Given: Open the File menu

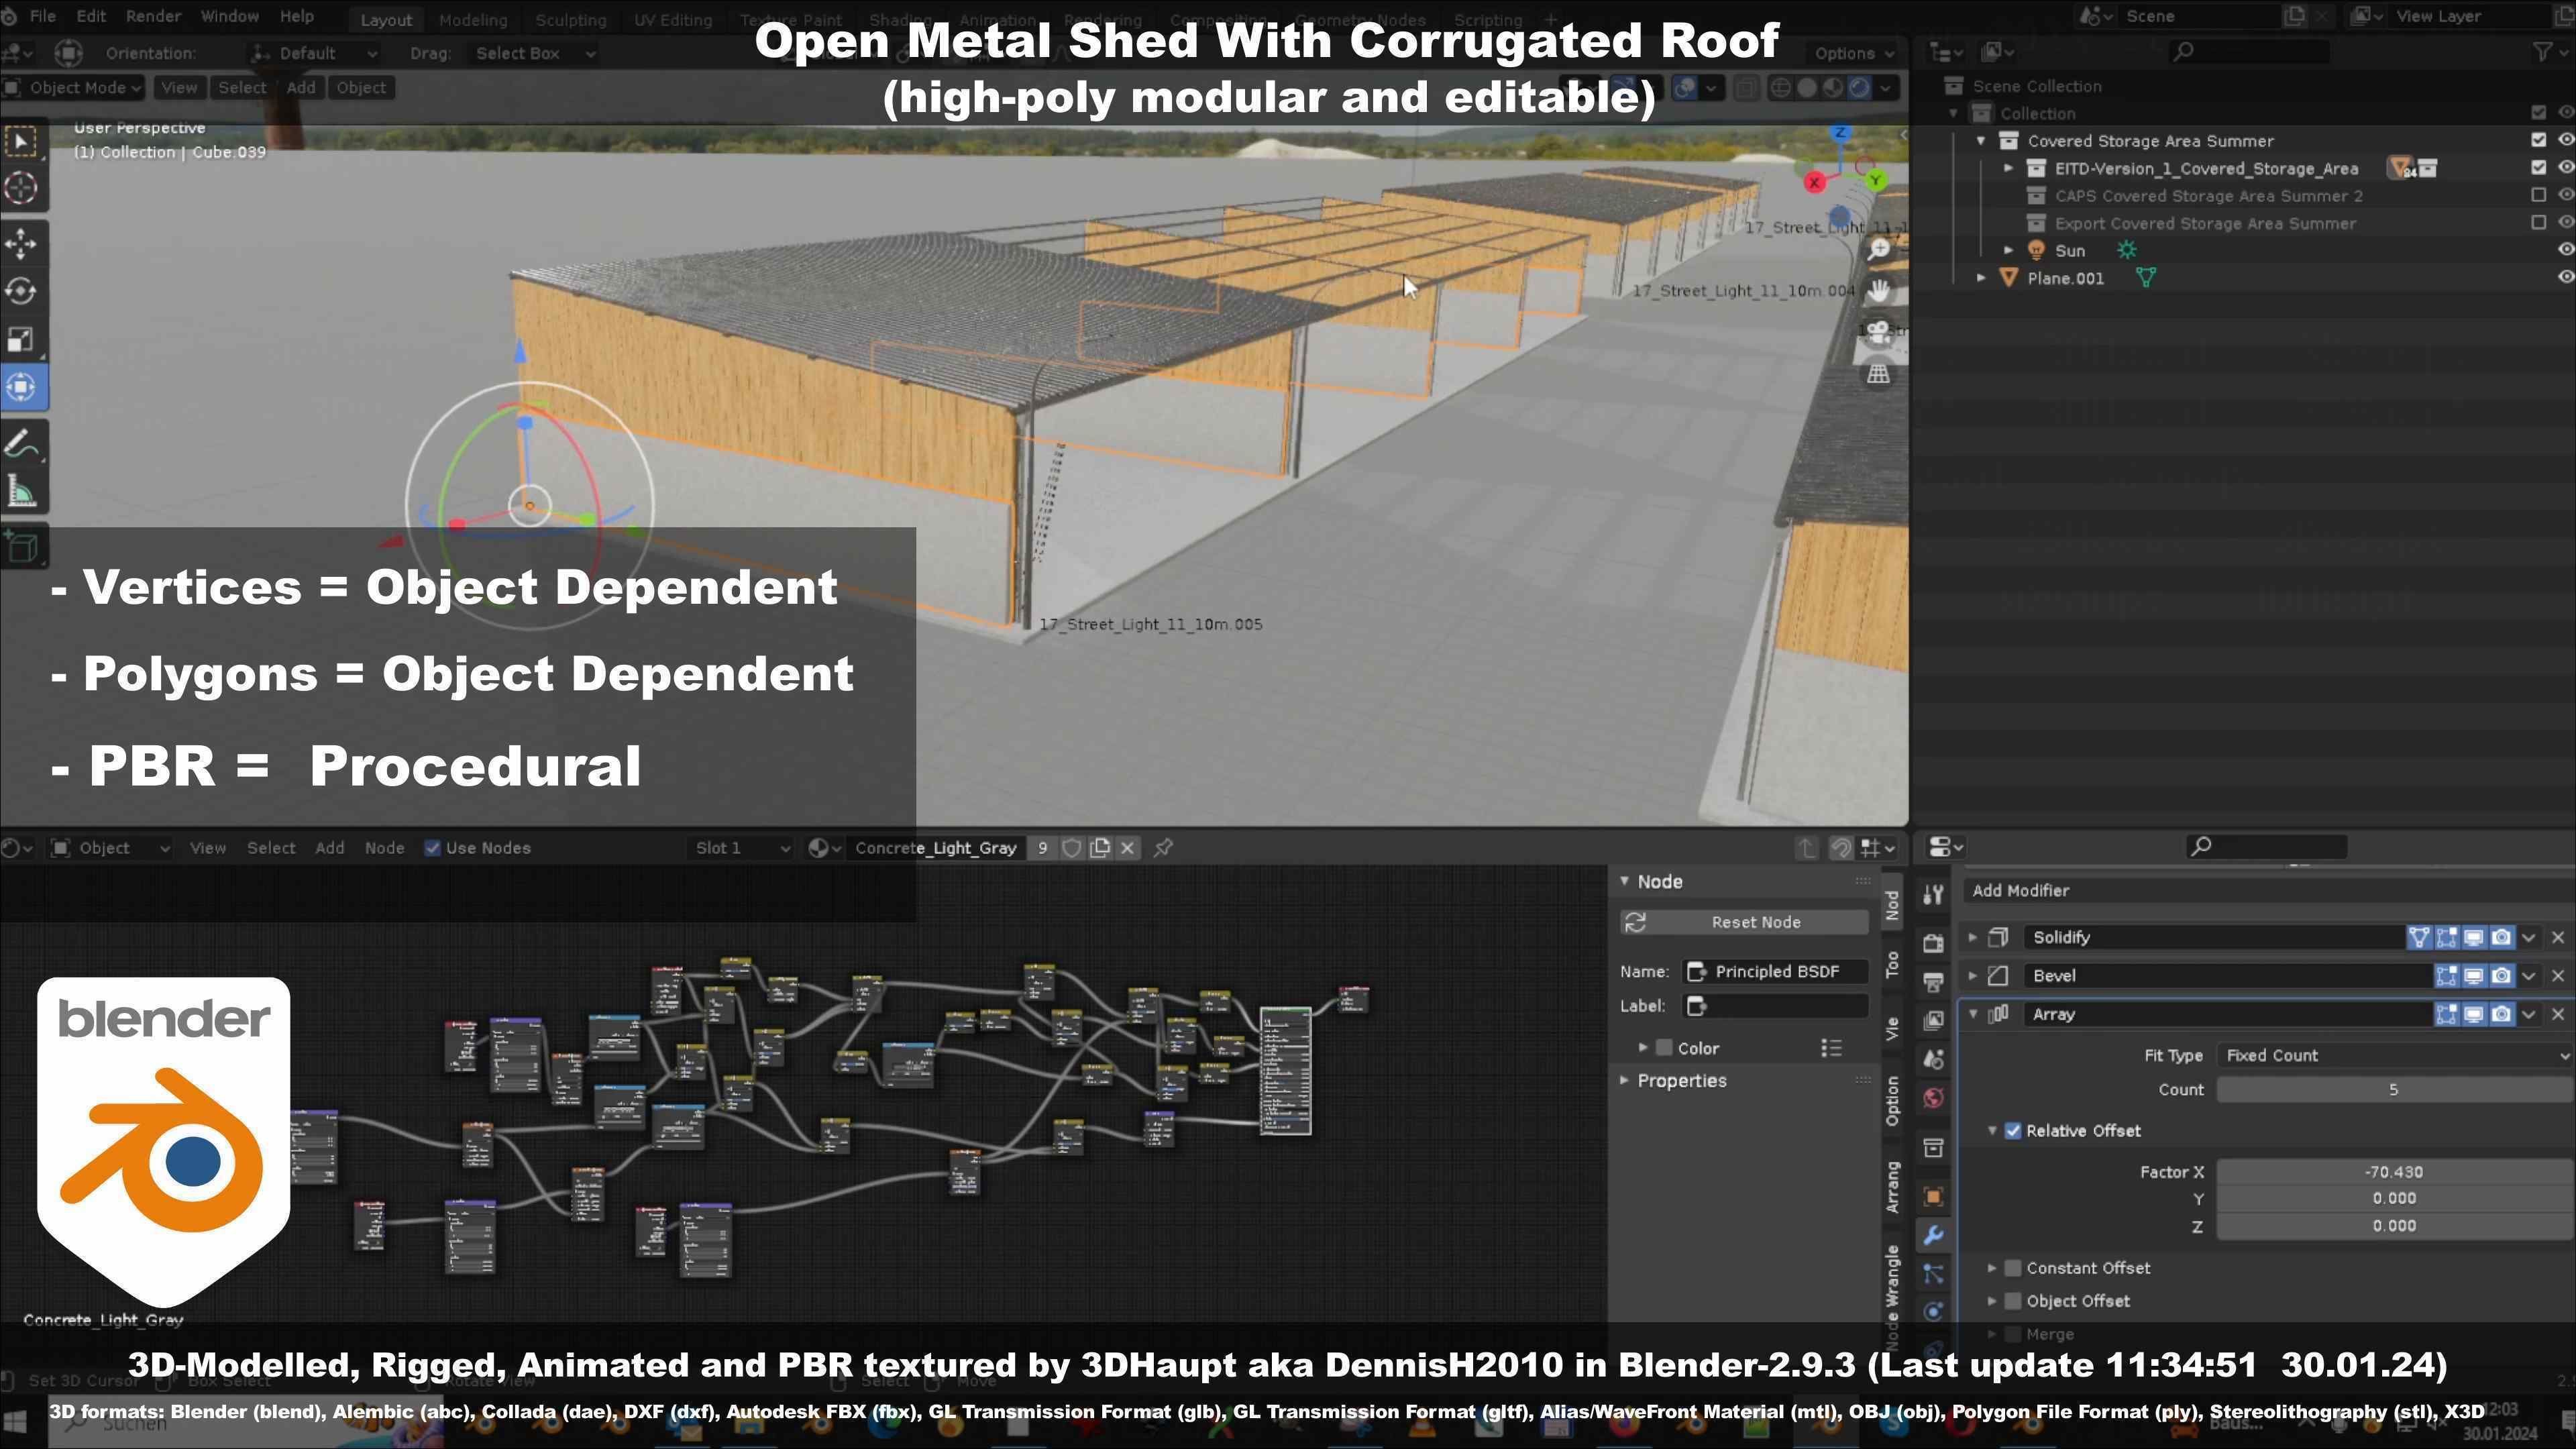Looking at the screenshot, I should tap(43, 17).
